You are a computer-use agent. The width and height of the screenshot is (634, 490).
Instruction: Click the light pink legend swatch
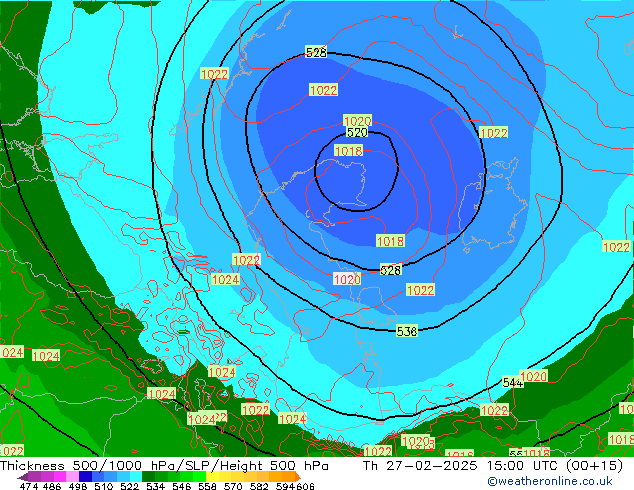72,477
